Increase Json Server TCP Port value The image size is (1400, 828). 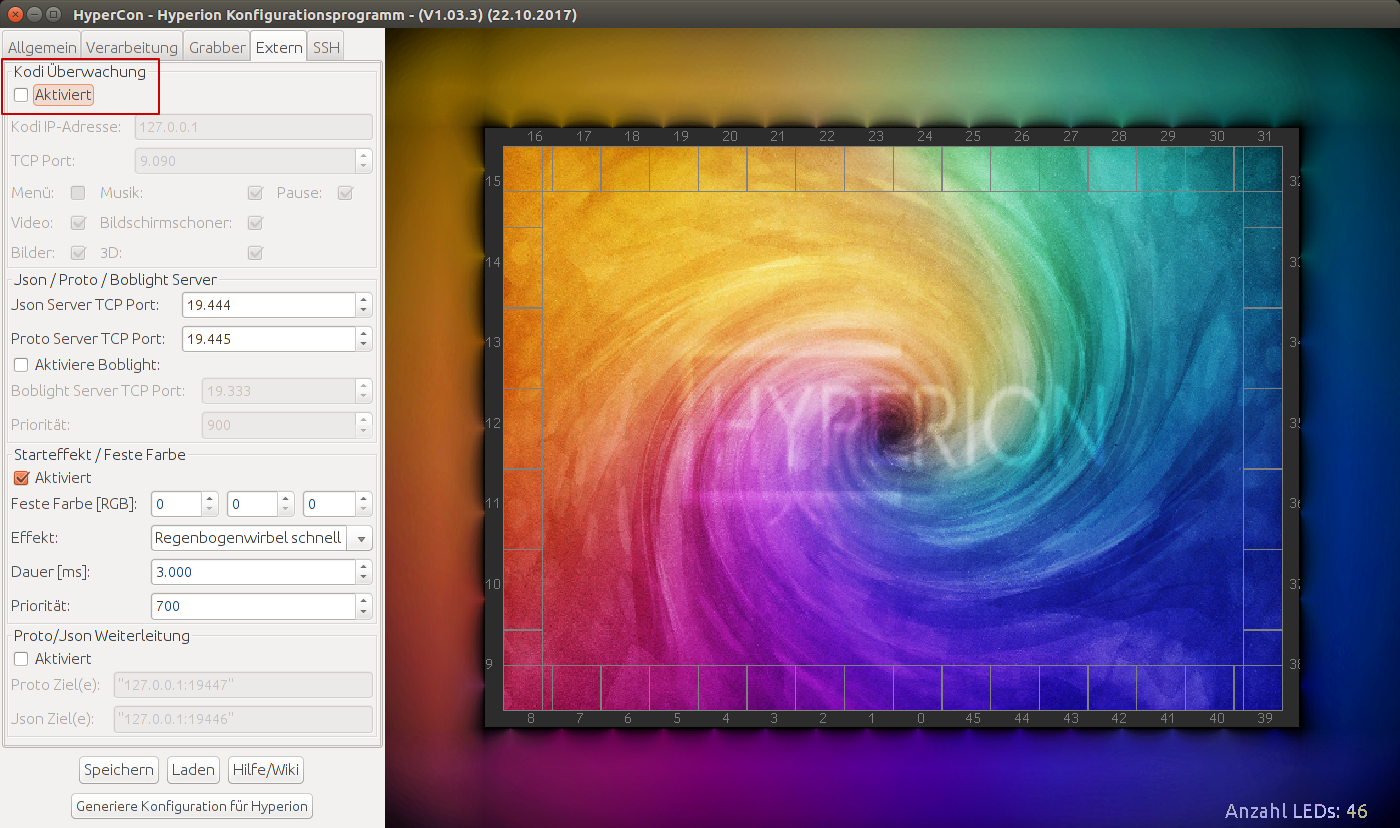364,299
